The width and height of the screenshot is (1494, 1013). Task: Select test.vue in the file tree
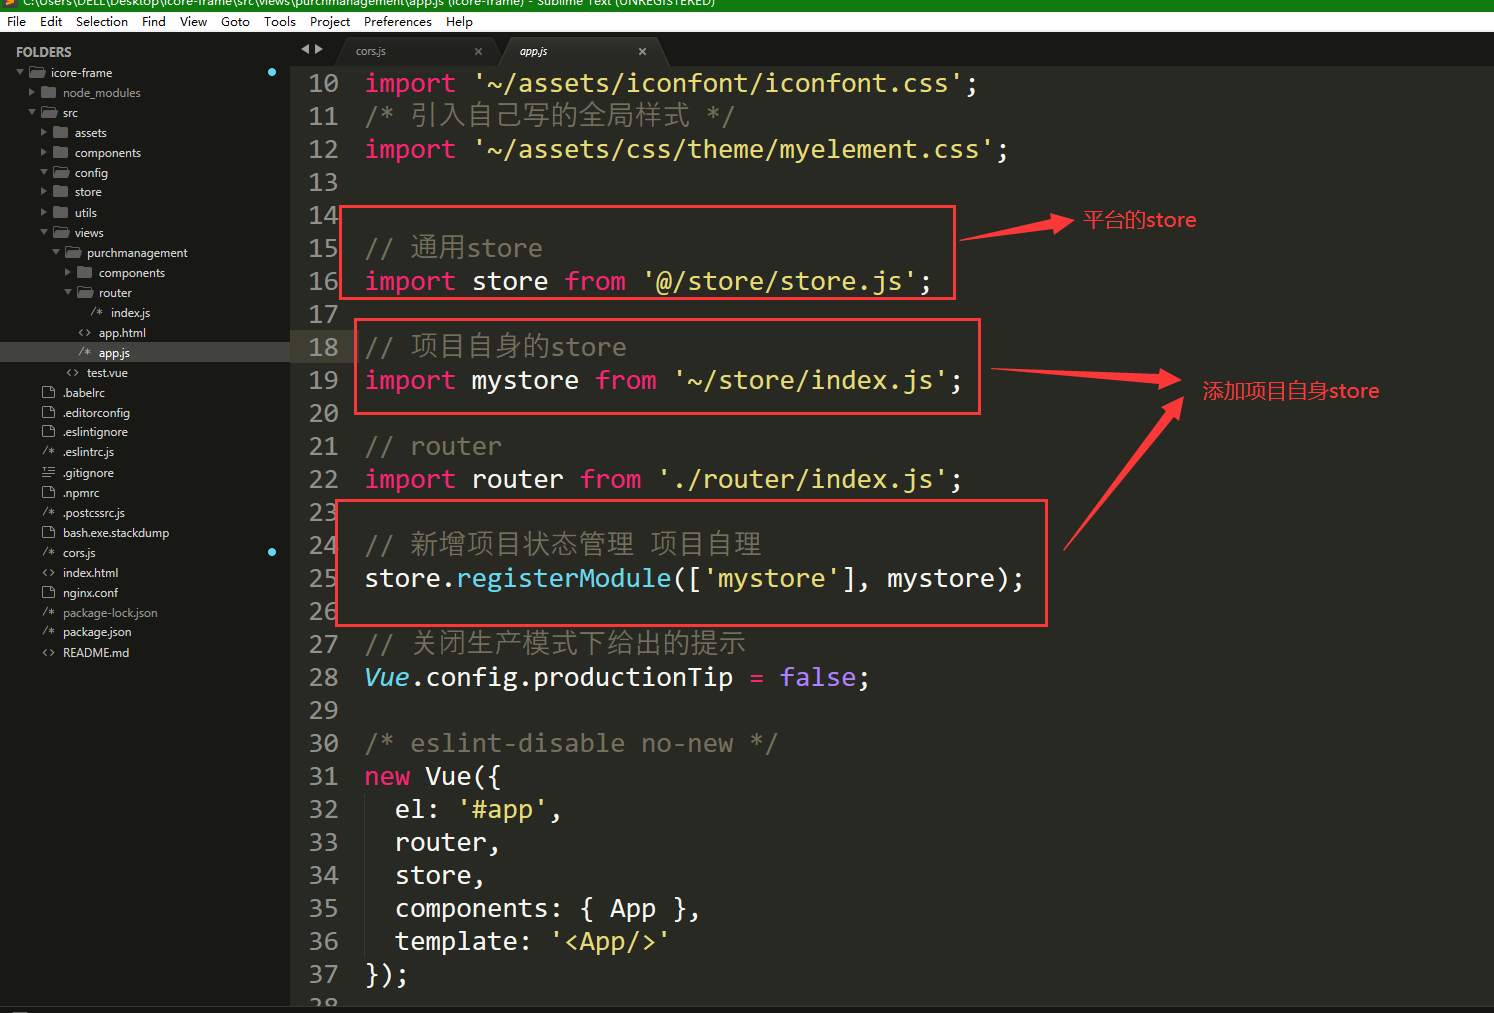pos(107,373)
